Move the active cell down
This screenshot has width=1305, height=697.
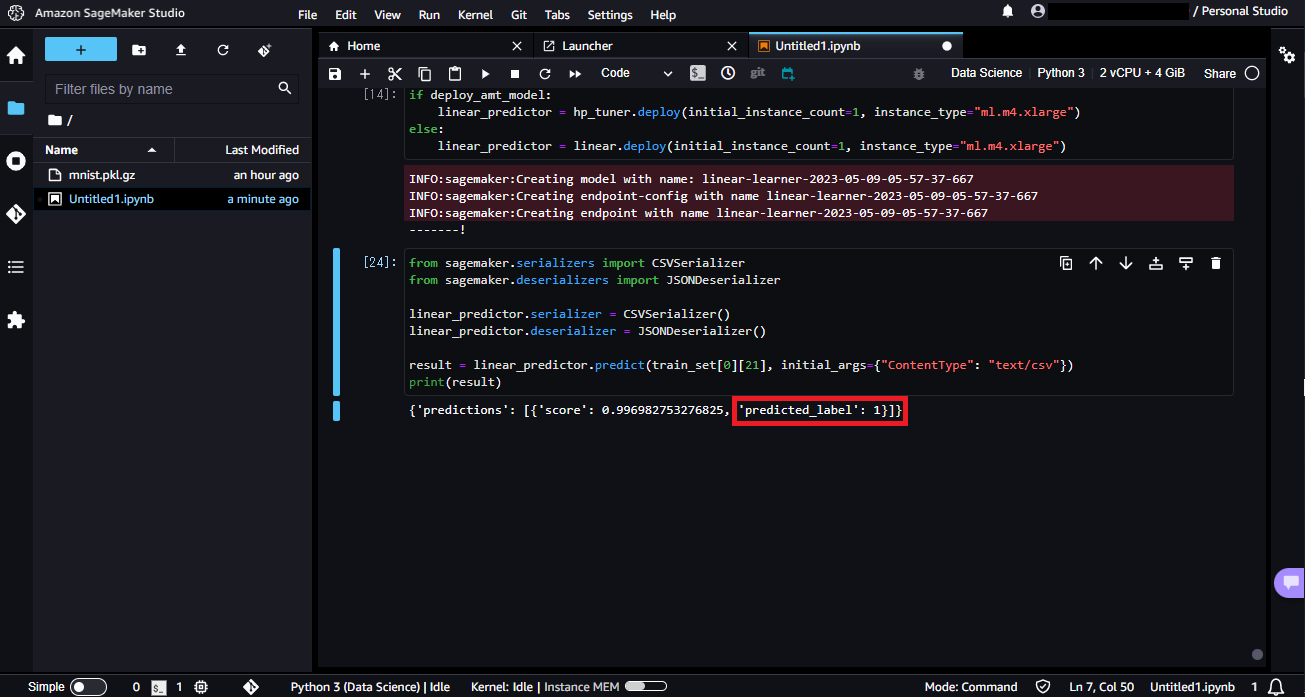click(x=1126, y=263)
